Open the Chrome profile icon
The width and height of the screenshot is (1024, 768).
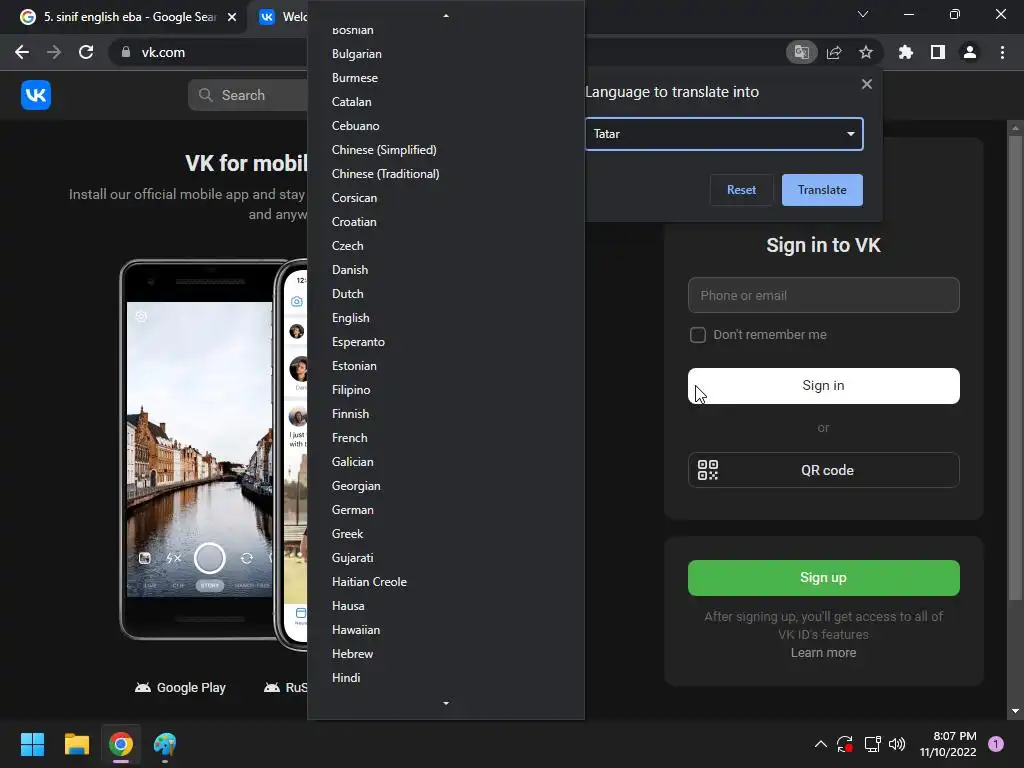click(970, 52)
